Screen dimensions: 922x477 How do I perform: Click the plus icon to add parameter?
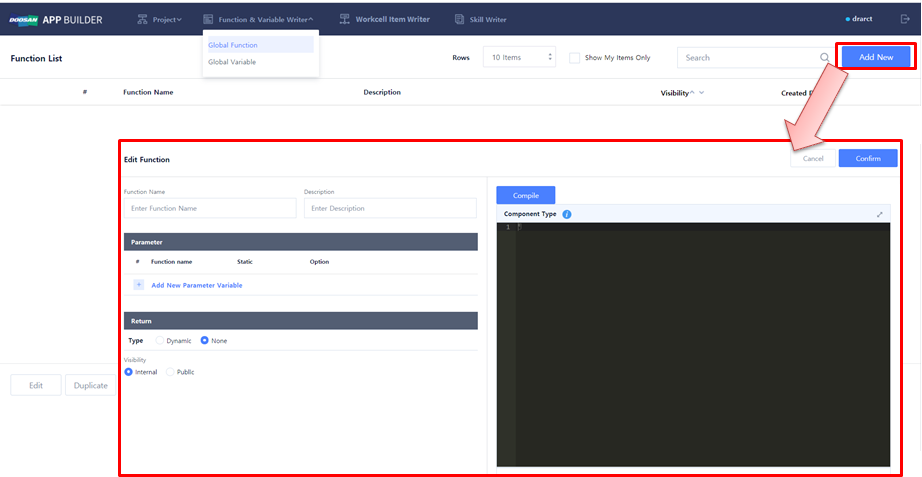tap(139, 285)
